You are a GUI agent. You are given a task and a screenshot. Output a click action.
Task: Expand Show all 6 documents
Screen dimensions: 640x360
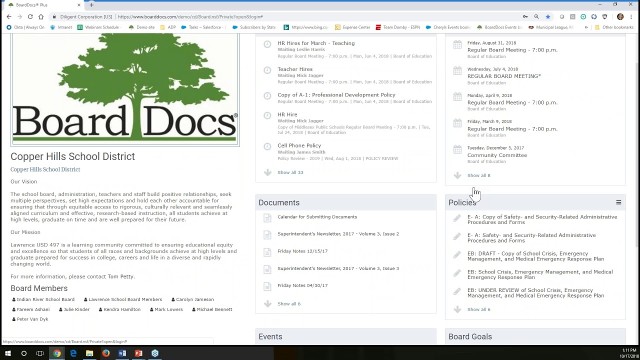click(x=289, y=304)
